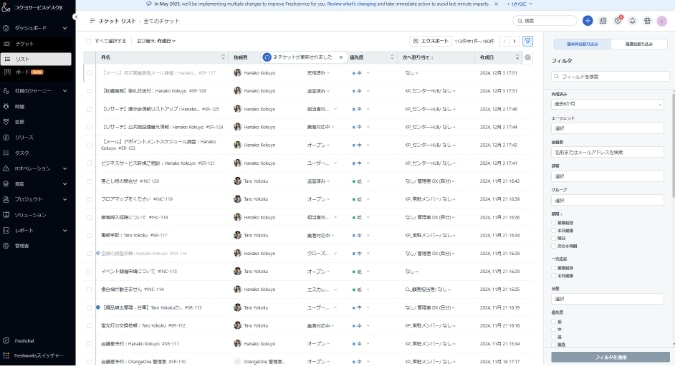The height and width of the screenshot is (366, 675).
Task: Select checkbox for ticket #SR-126
Action: click(89, 91)
